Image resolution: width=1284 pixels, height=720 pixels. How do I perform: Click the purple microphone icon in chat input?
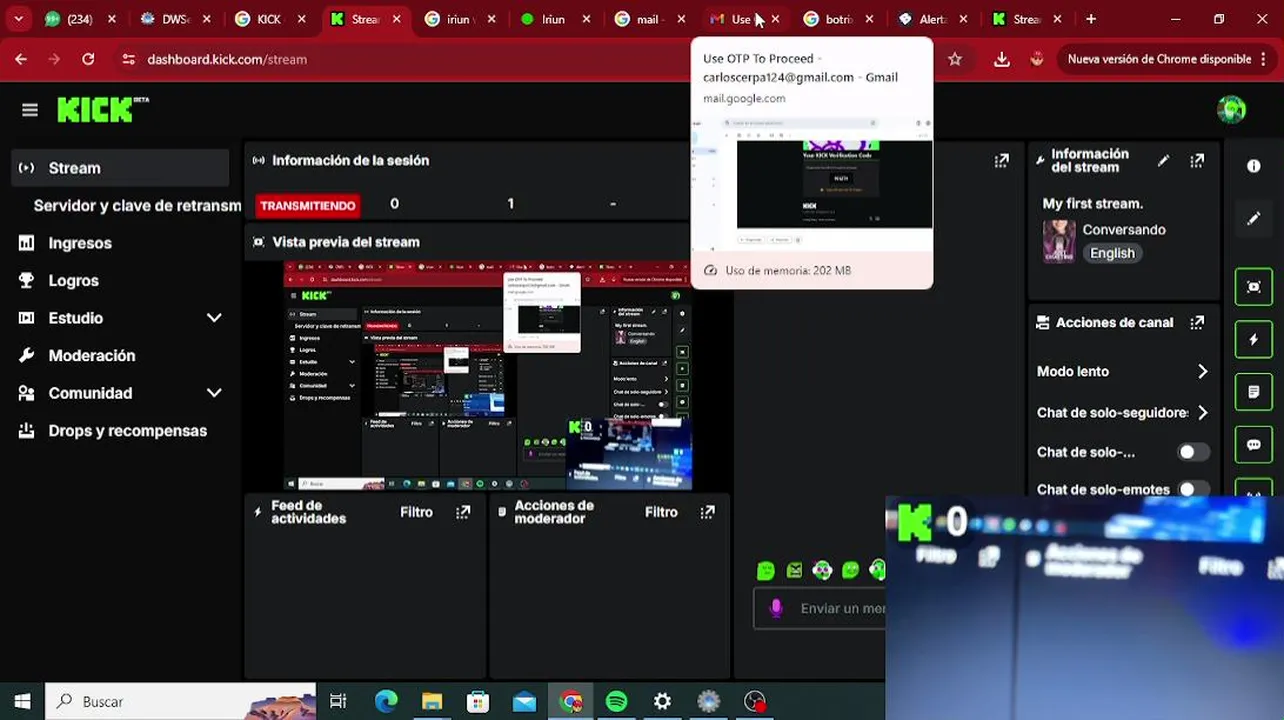point(775,608)
